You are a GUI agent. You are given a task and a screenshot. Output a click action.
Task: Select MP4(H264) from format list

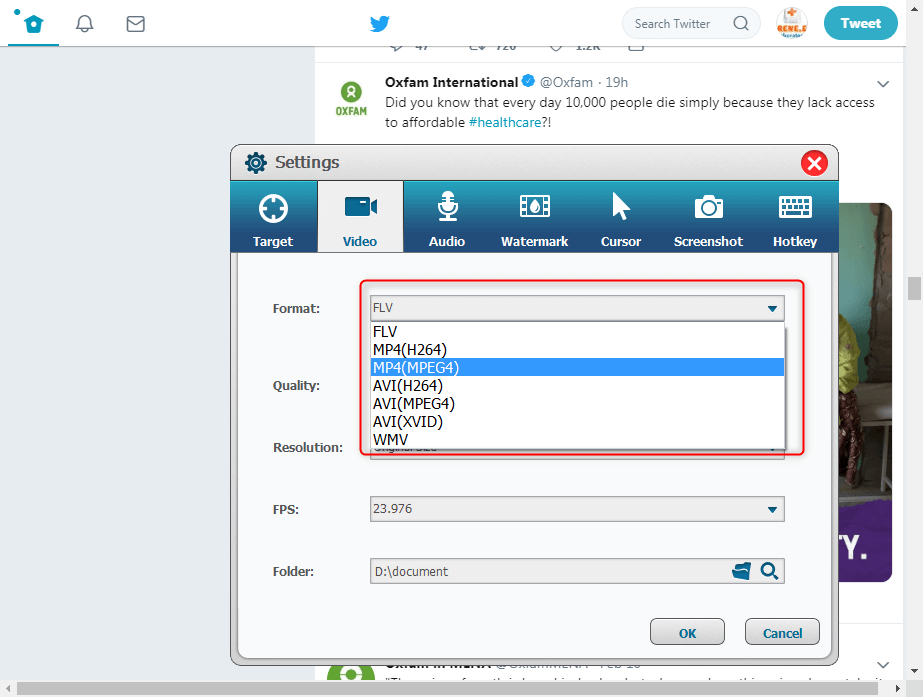click(410, 349)
